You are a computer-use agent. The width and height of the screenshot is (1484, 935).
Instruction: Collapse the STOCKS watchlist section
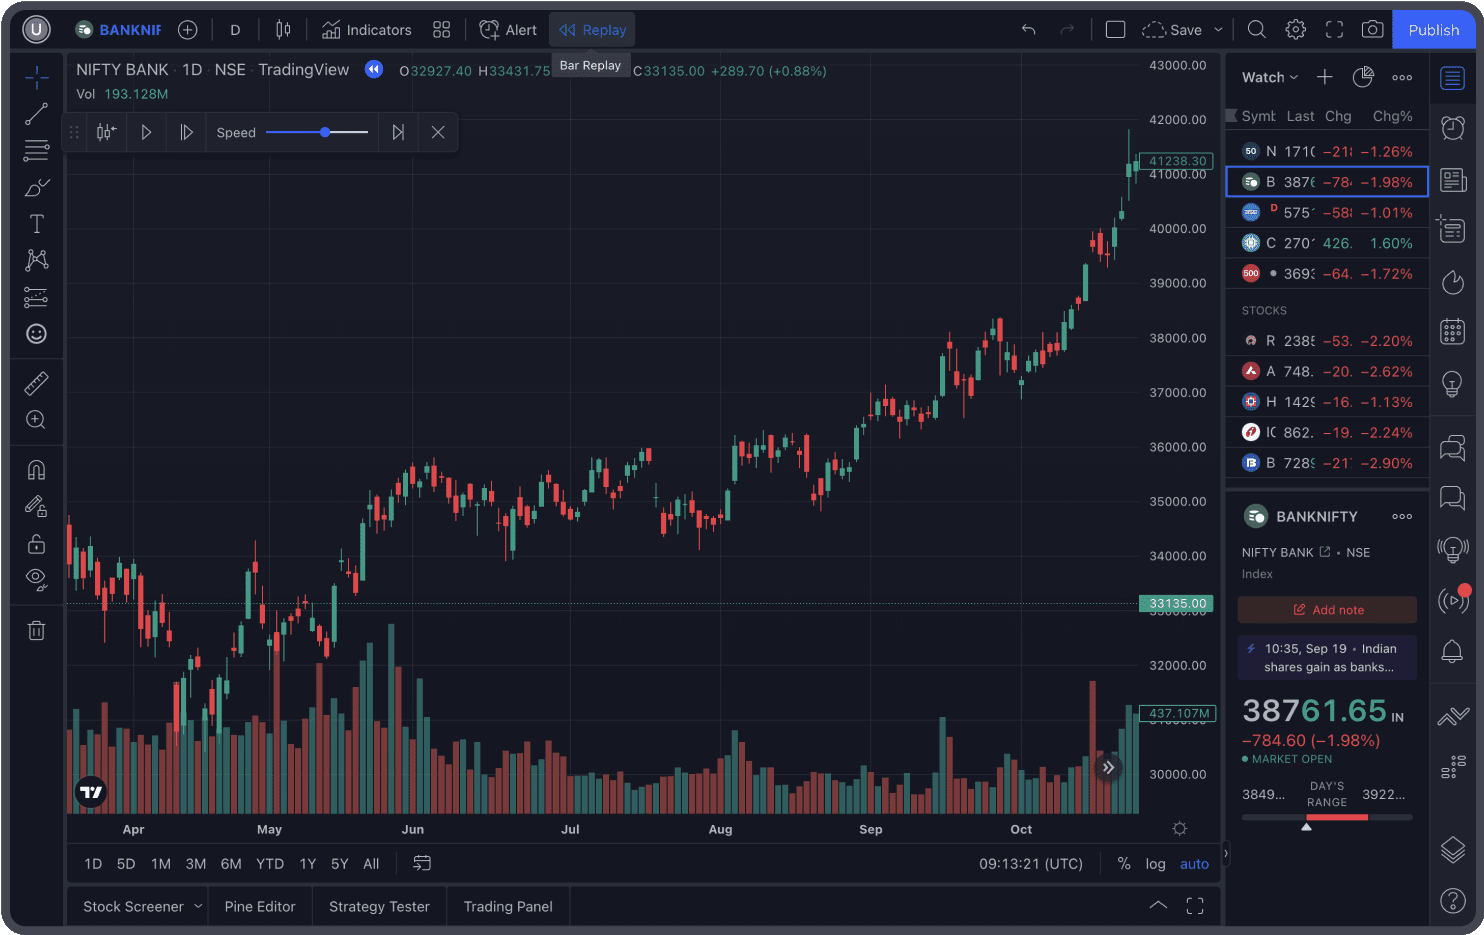1264,311
